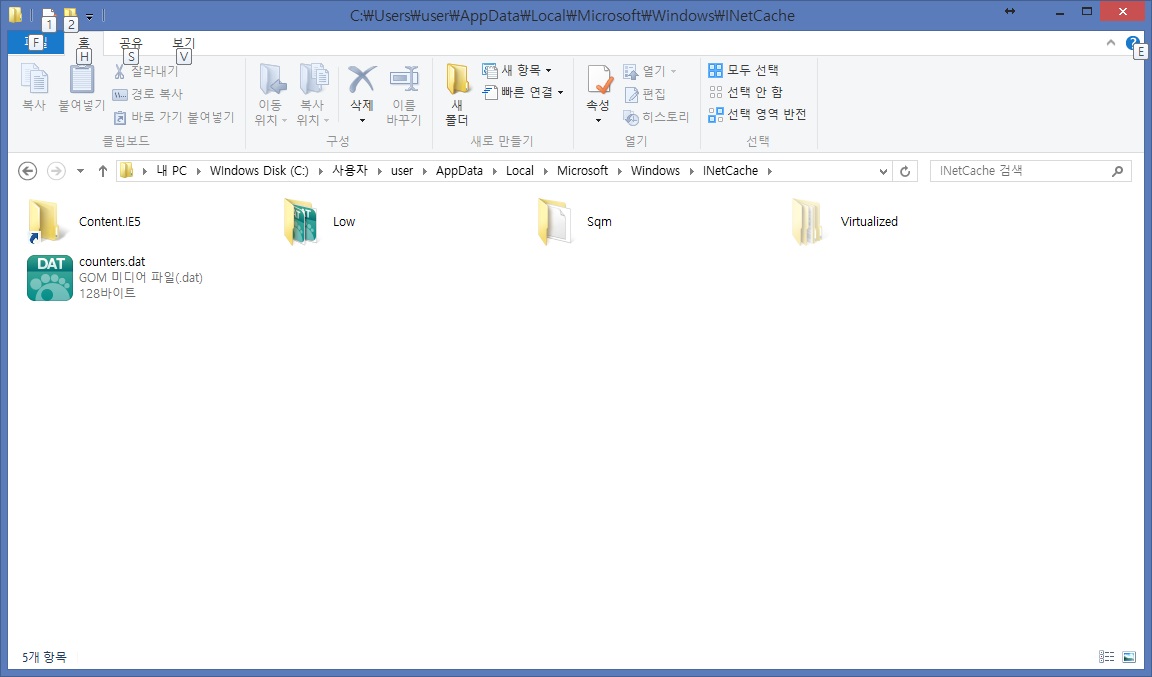This screenshot has width=1152, height=677.
Task: Click the 삭제 (Delete) red X icon
Action: (361, 80)
